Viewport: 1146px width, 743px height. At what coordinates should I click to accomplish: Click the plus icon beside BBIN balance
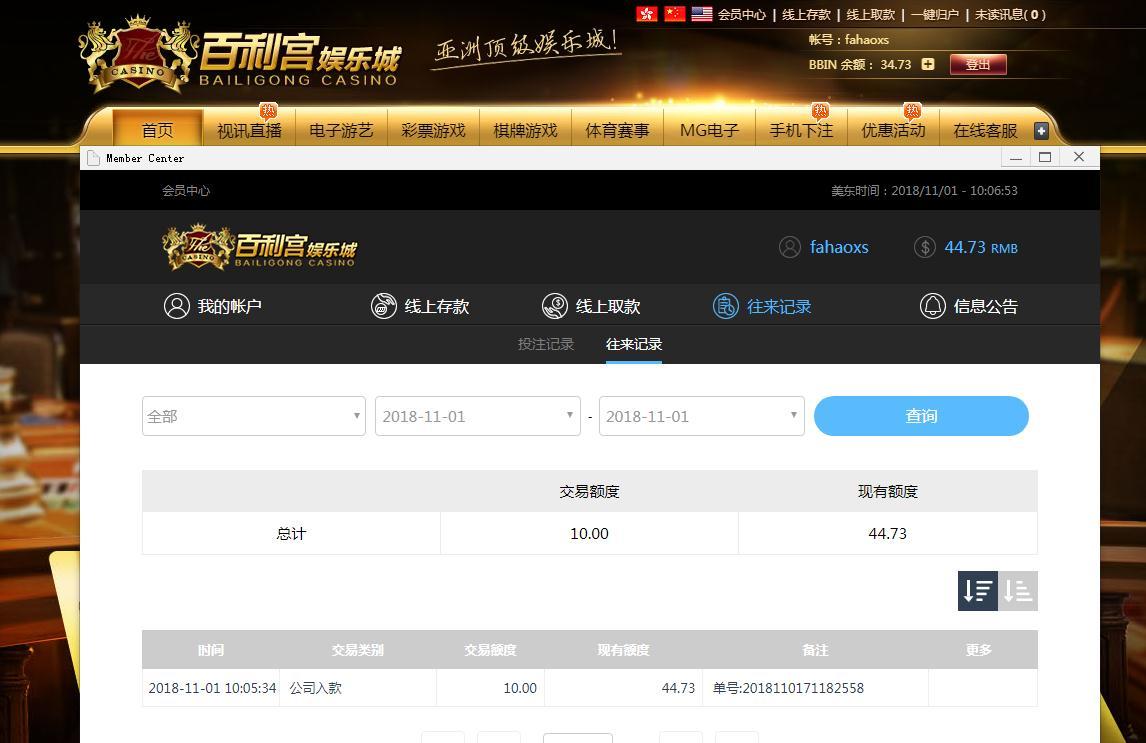(x=927, y=64)
